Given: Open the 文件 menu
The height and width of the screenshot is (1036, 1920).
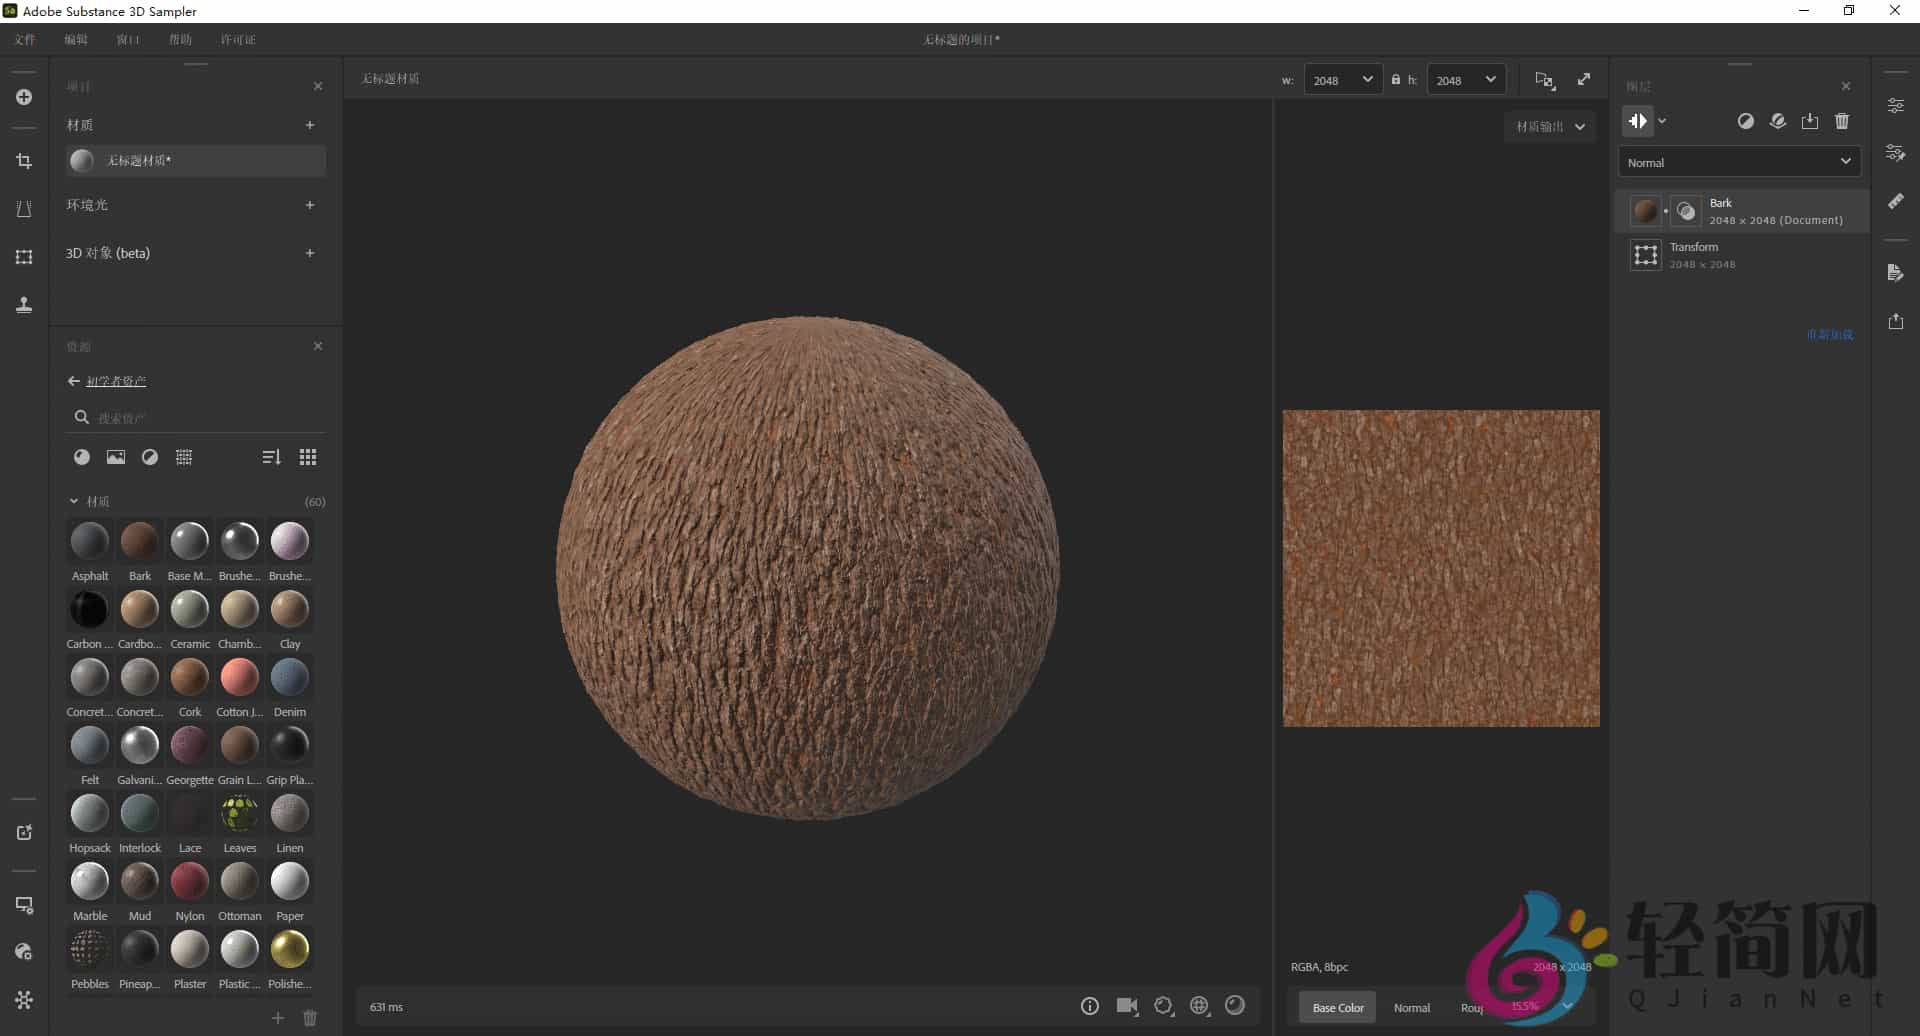Looking at the screenshot, I should tap(25, 39).
